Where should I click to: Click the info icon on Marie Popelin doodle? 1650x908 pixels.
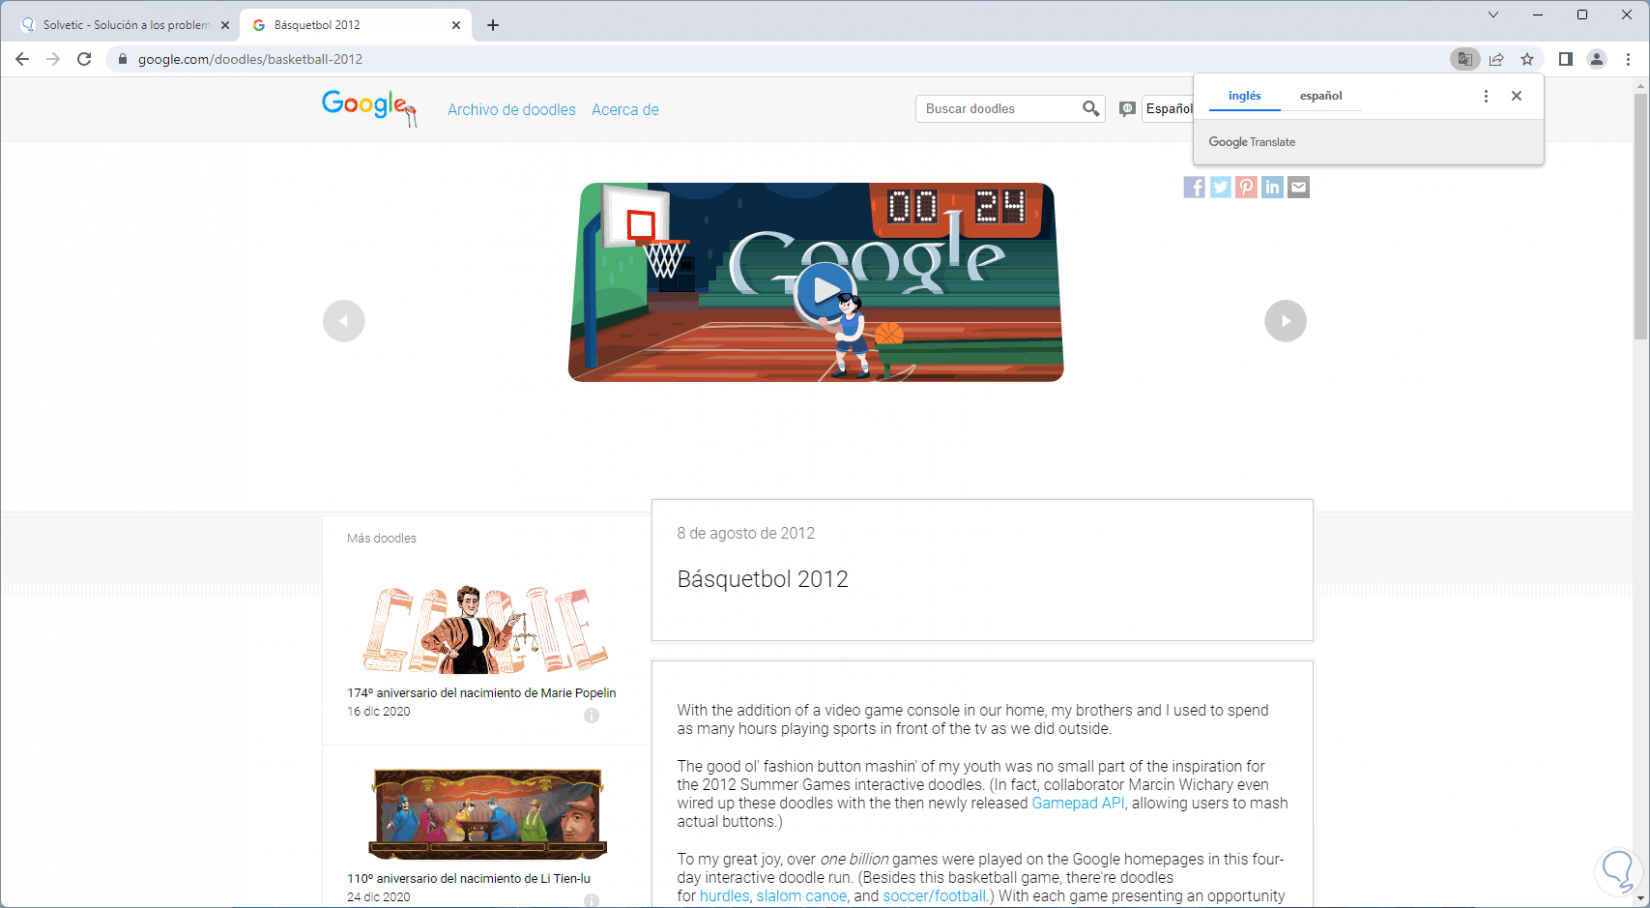tap(592, 715)
